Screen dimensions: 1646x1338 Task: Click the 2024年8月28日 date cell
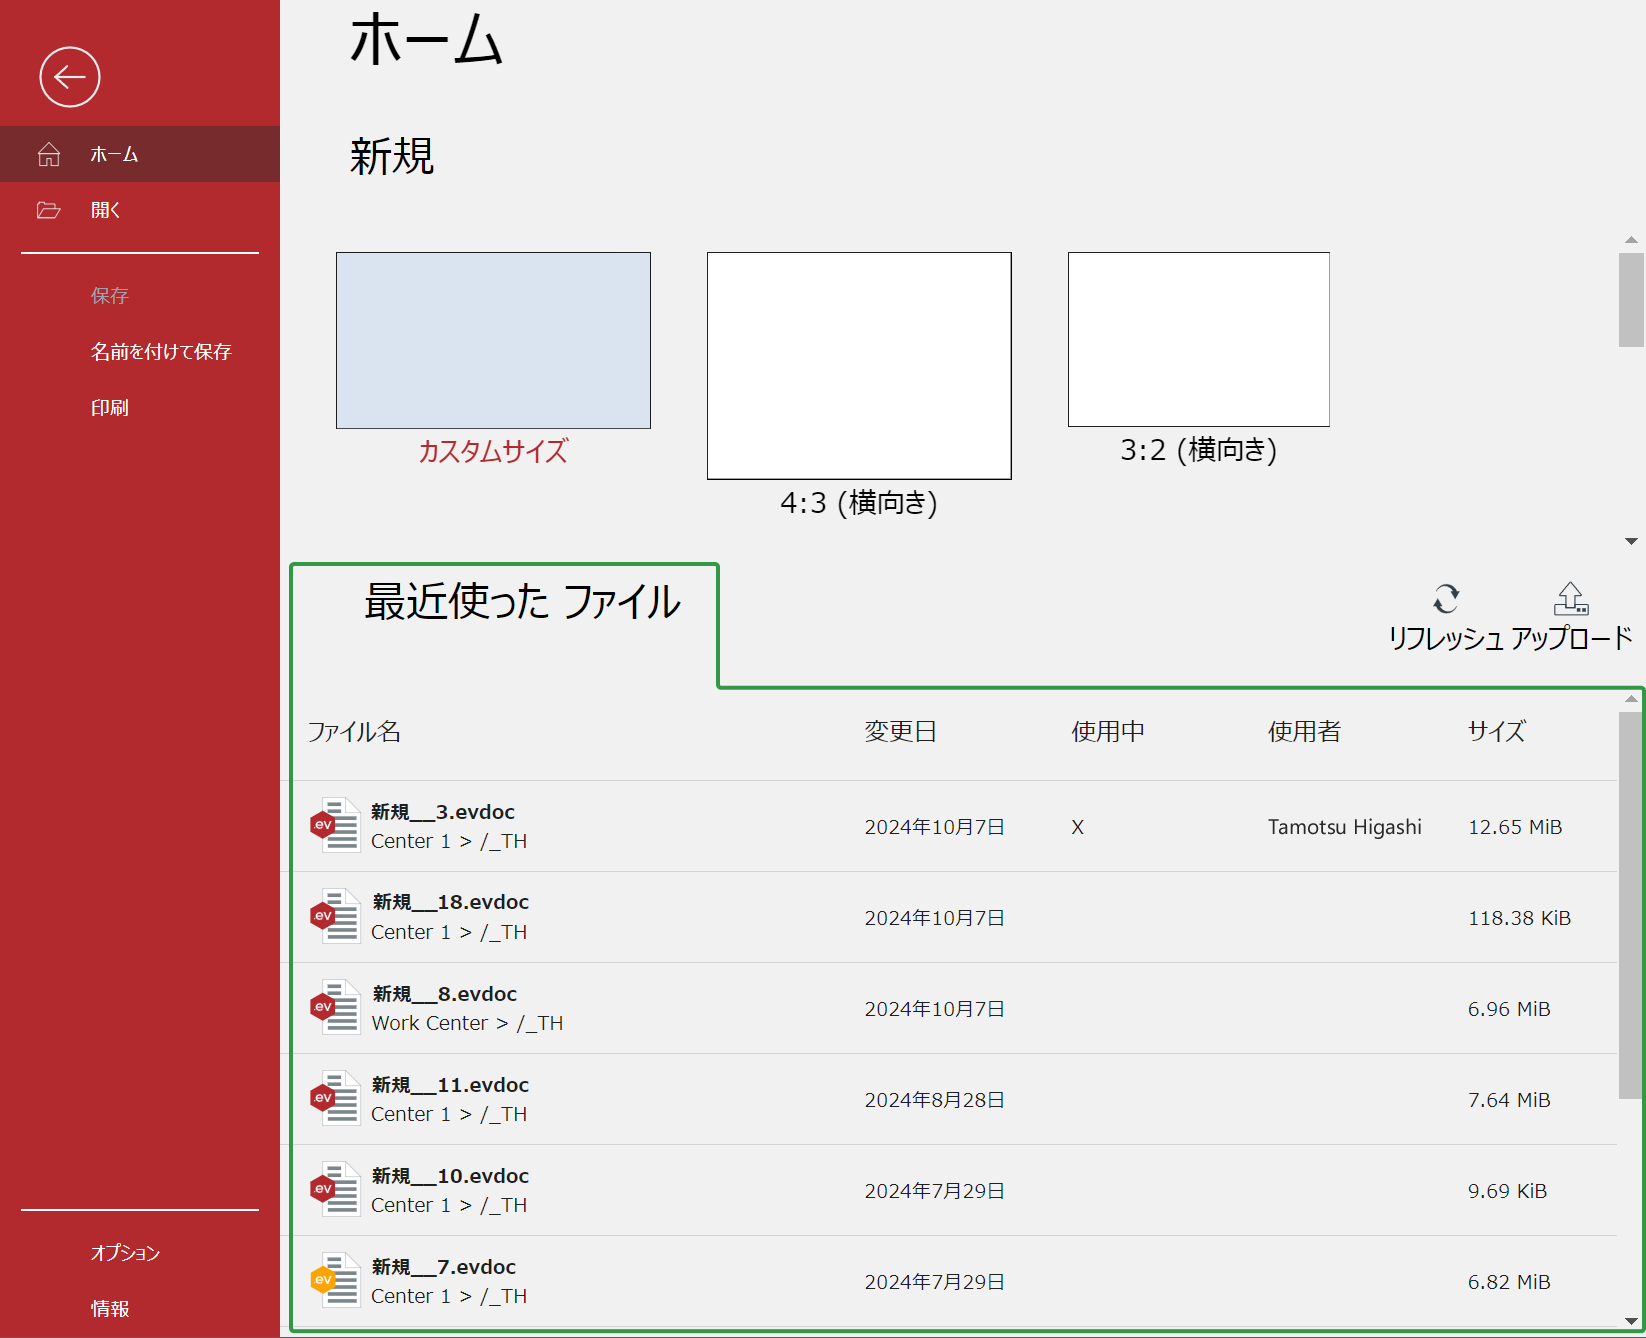pyautogui.click(x=934, y=1100)
